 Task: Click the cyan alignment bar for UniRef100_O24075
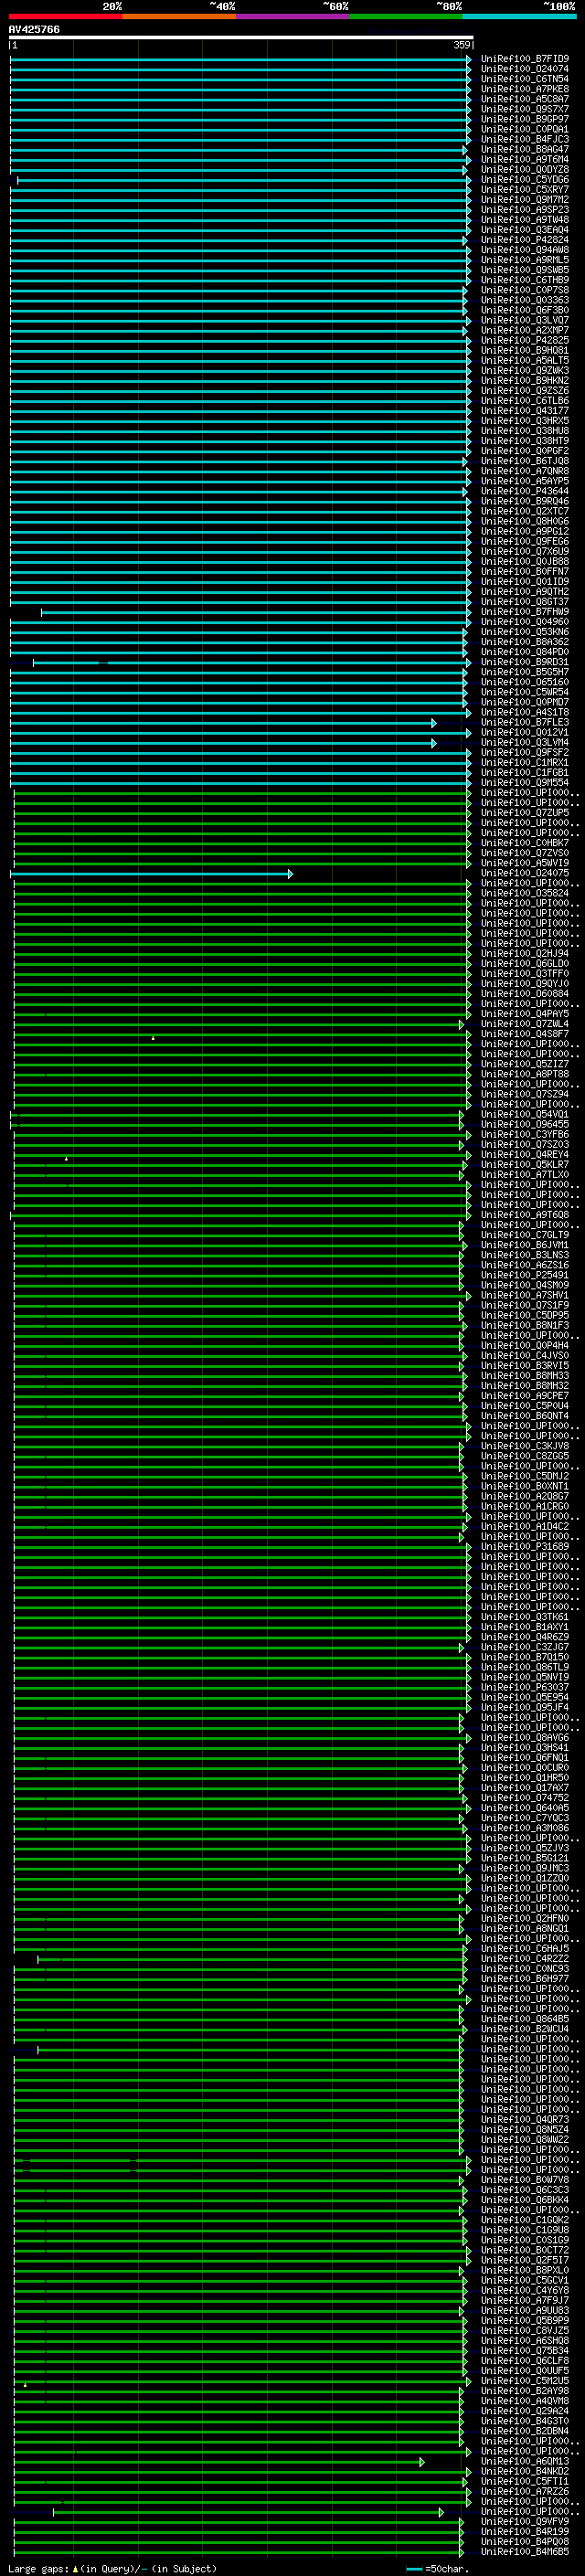[151, 874]
